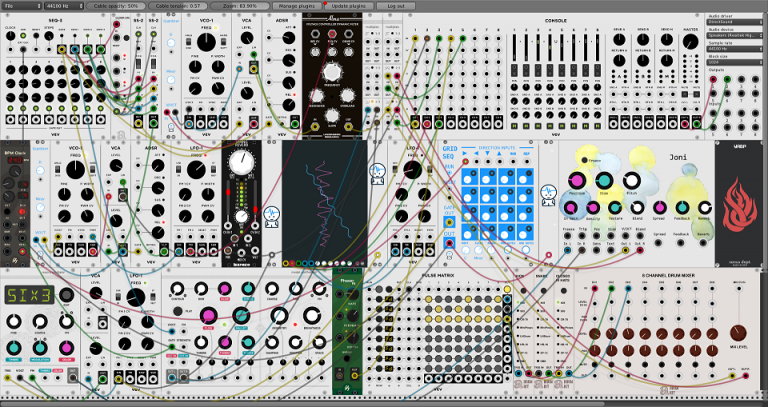
Task: Click CONSOLE master output jack with red cable
Action: tap(685, 124)
